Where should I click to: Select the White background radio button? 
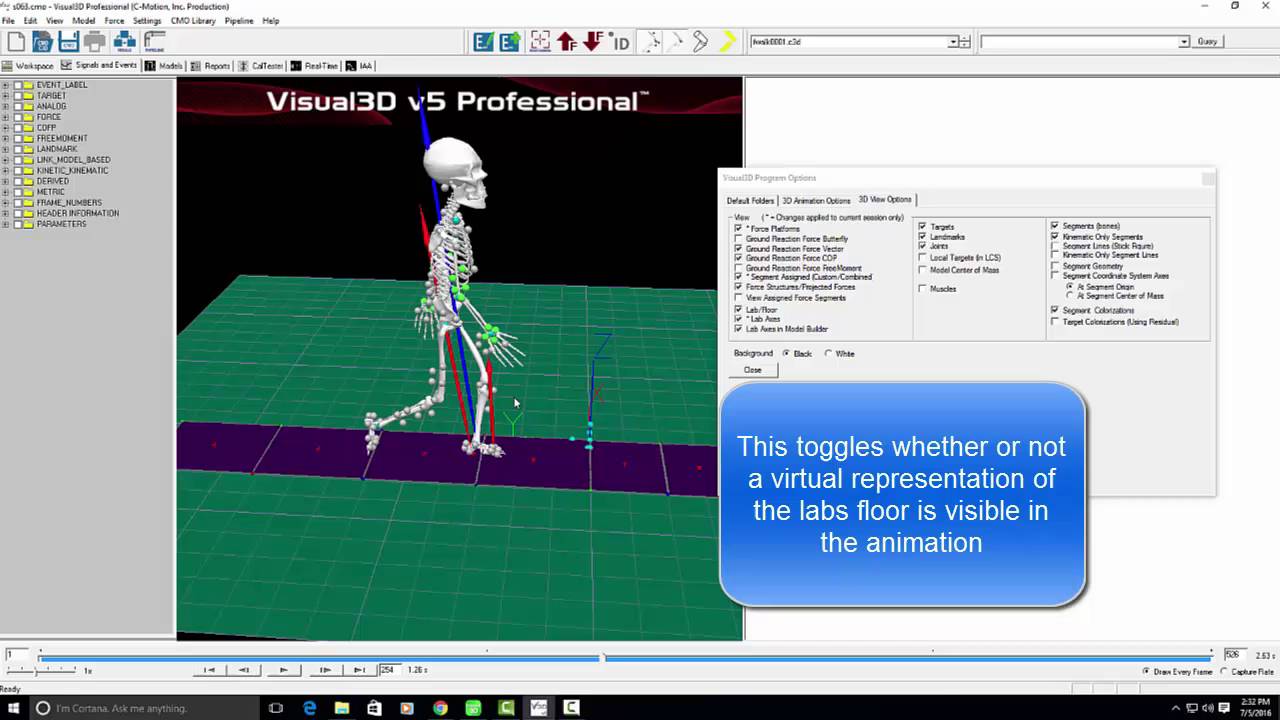(828, 353)
